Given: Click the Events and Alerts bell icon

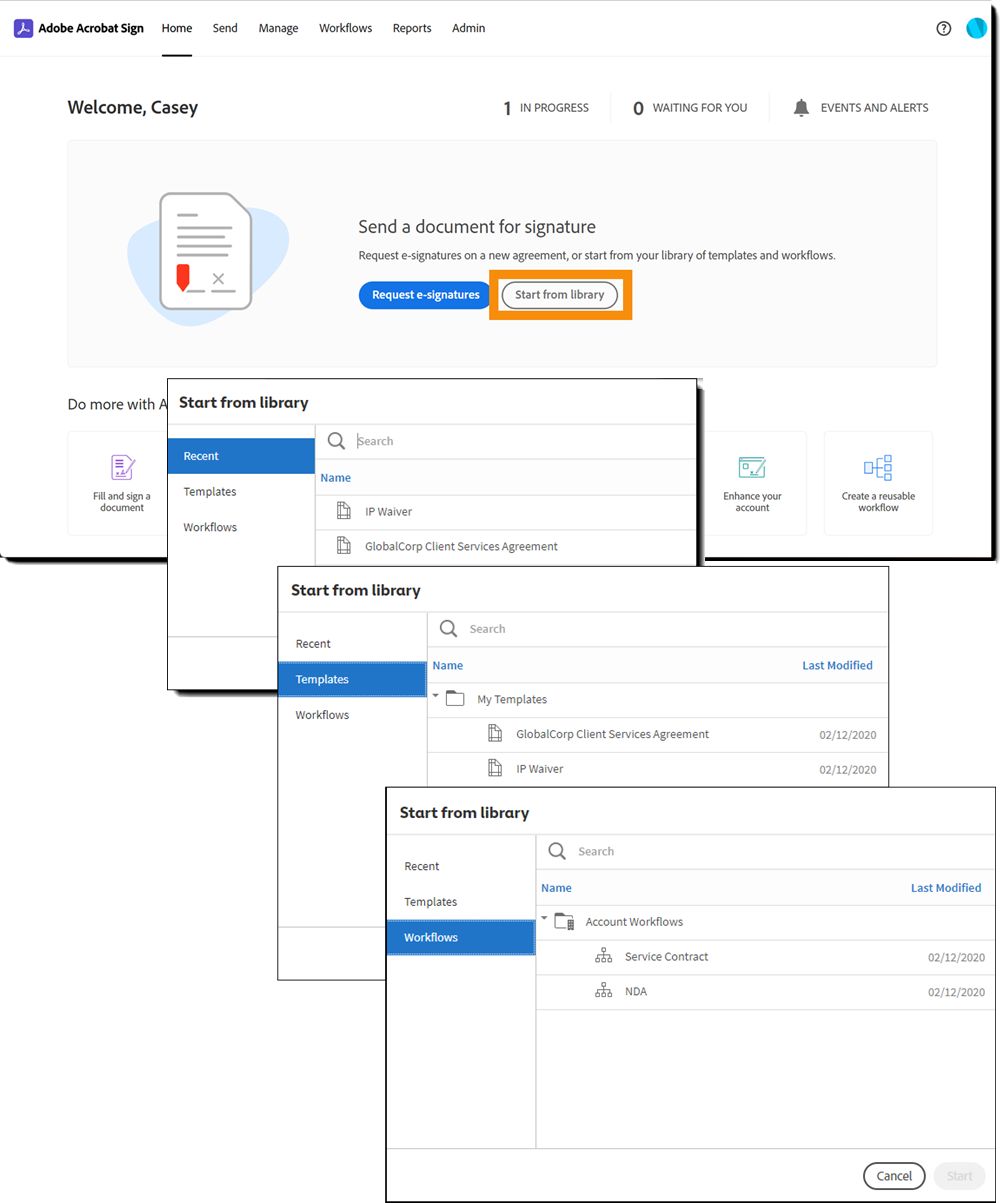Looking at the screenshot, I should click(x=801, y=108).
